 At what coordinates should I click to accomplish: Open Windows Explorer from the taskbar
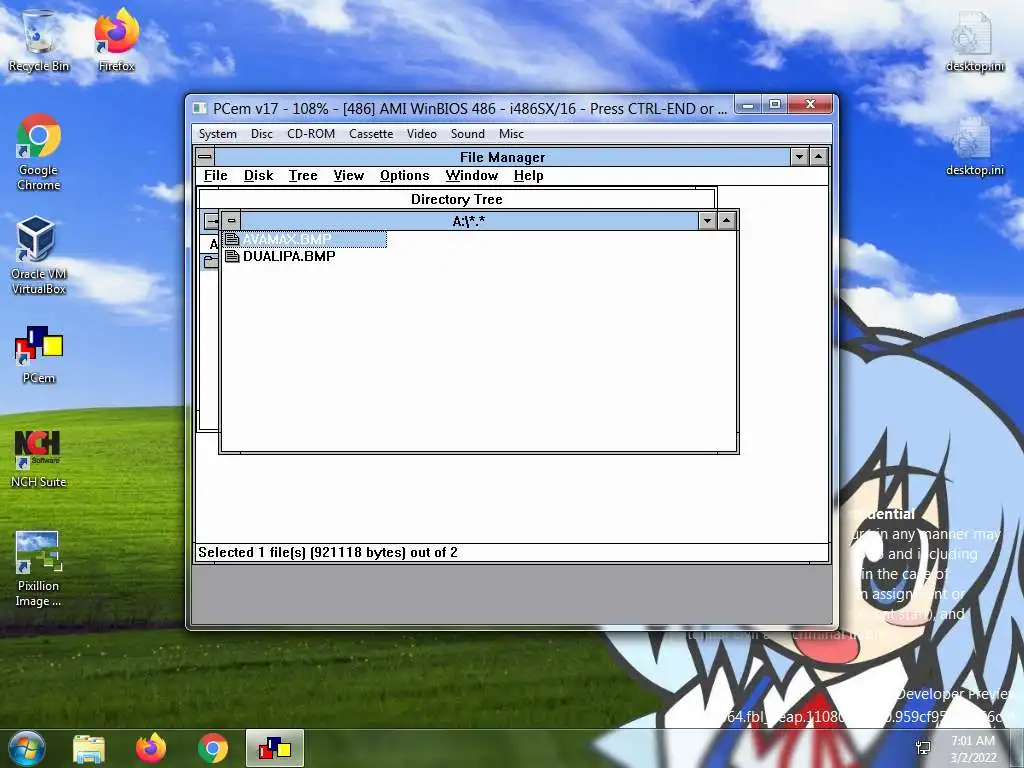[x=89, y=749]
